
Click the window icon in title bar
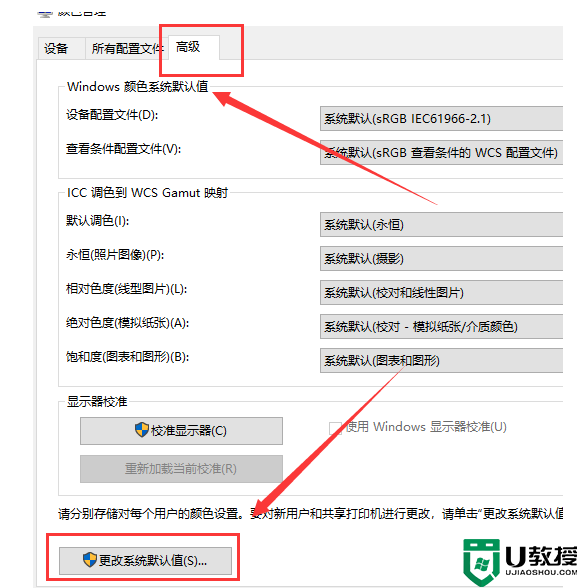[x=45, y=14]
